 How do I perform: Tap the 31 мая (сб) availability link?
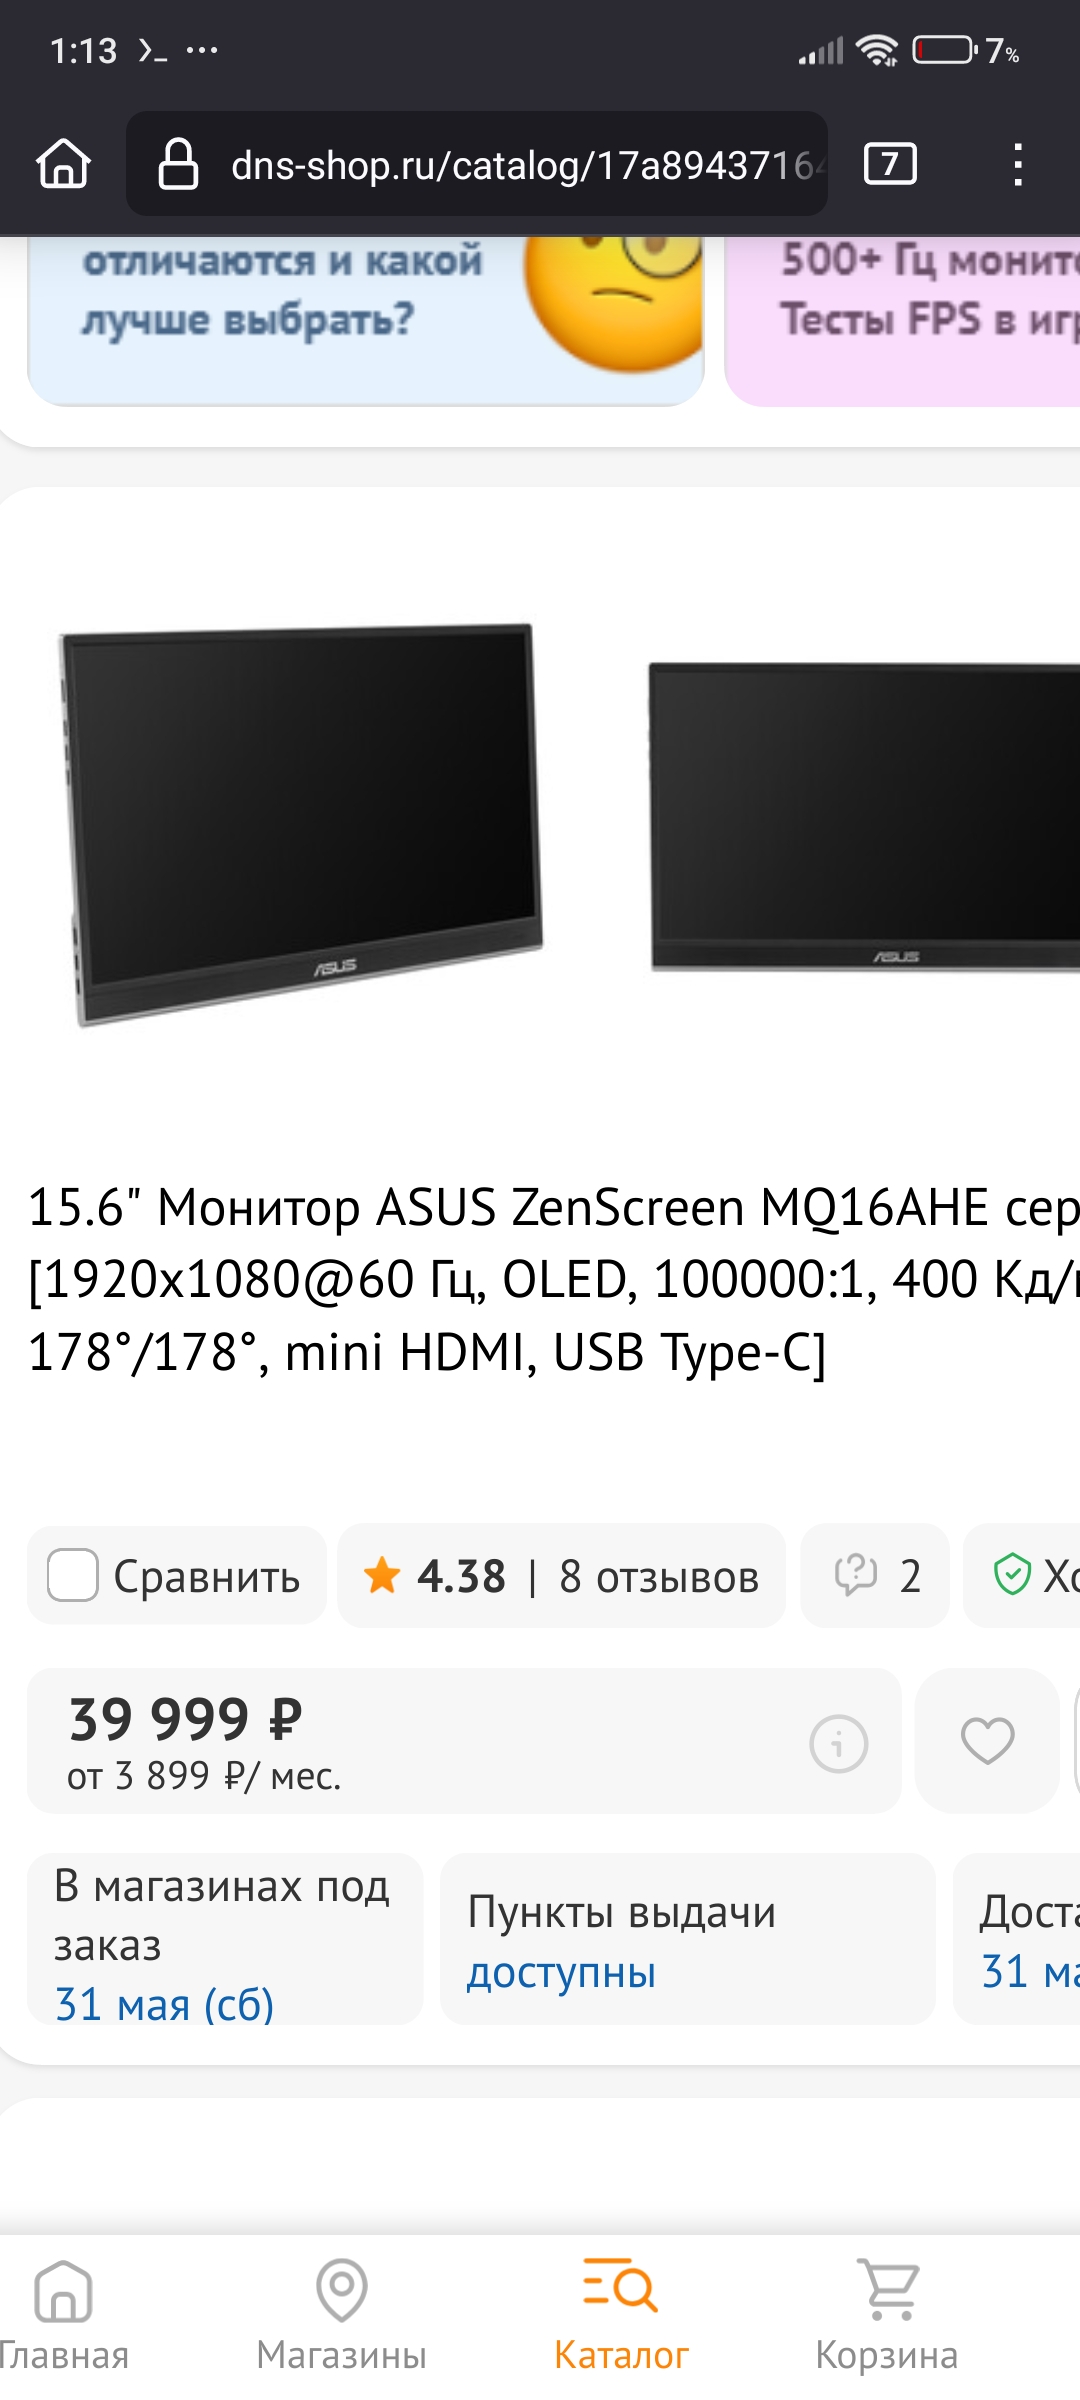[164, 2004]
